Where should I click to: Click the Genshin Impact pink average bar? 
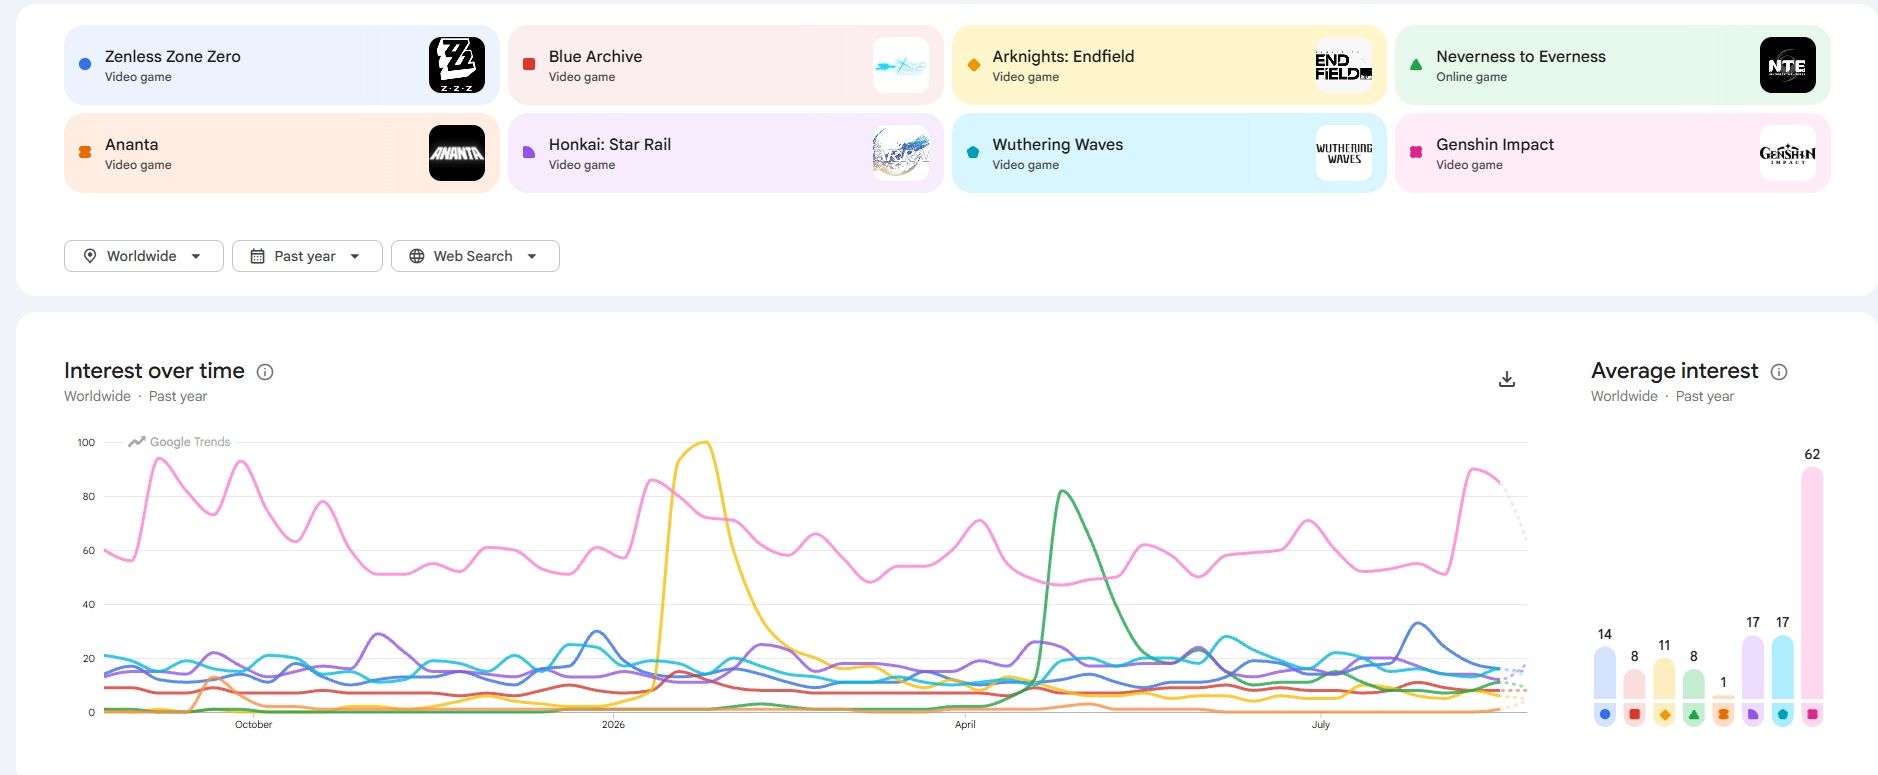pos(1812,583)
